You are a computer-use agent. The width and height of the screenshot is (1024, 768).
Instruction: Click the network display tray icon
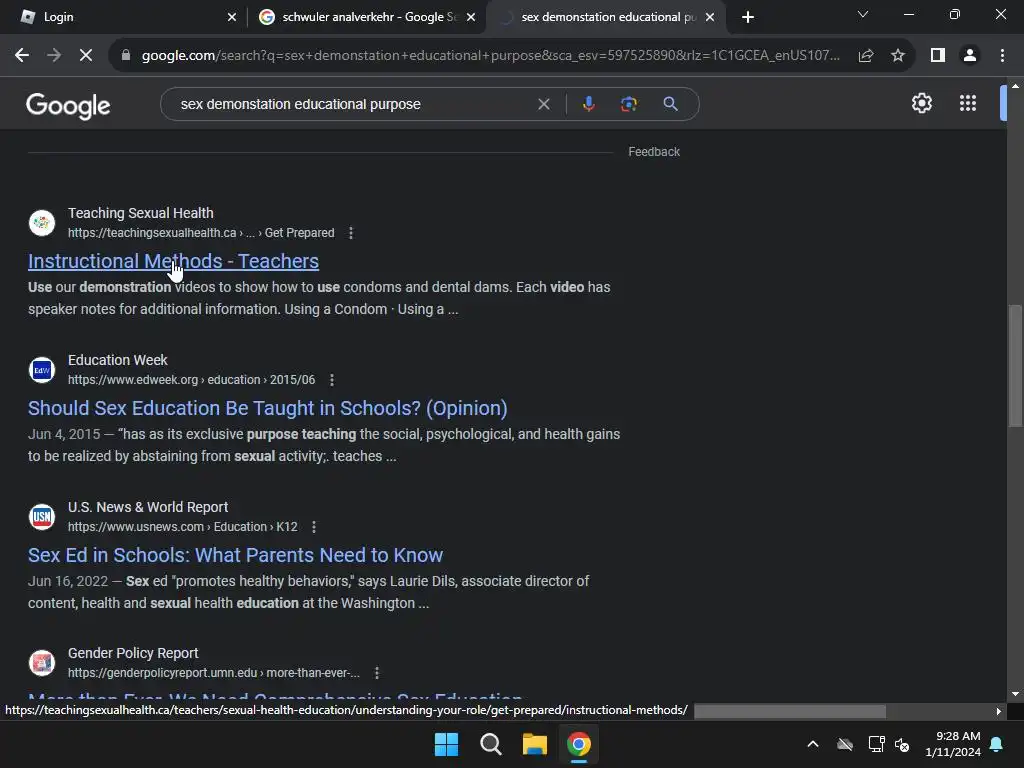(x=876, y=744)
